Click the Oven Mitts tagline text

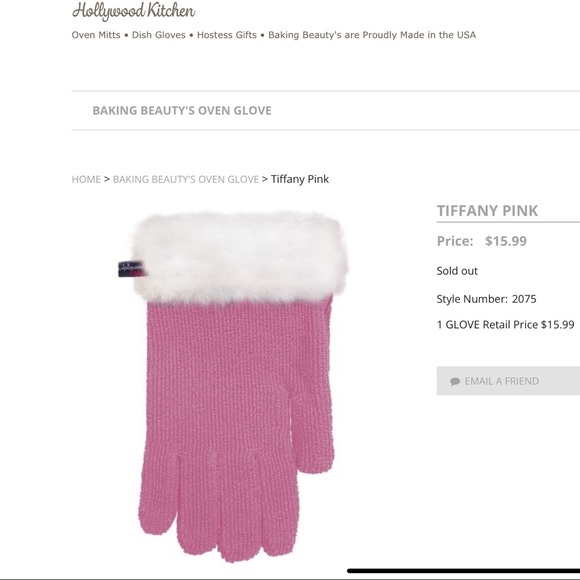(96, 35)
